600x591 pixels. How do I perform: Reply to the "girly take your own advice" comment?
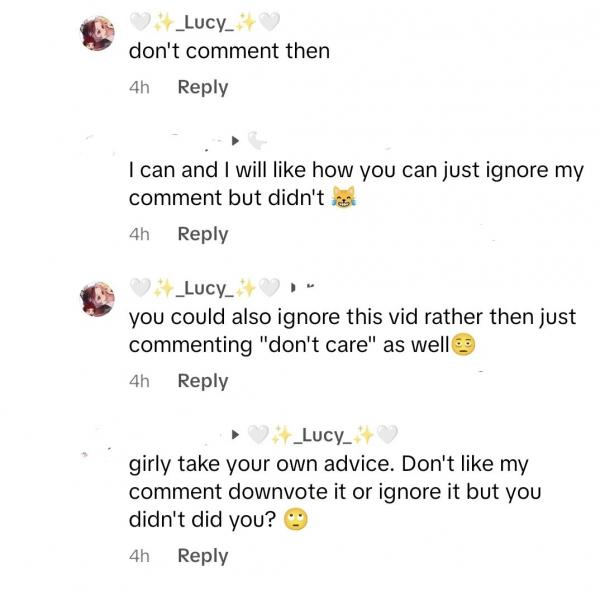[202, 556]
